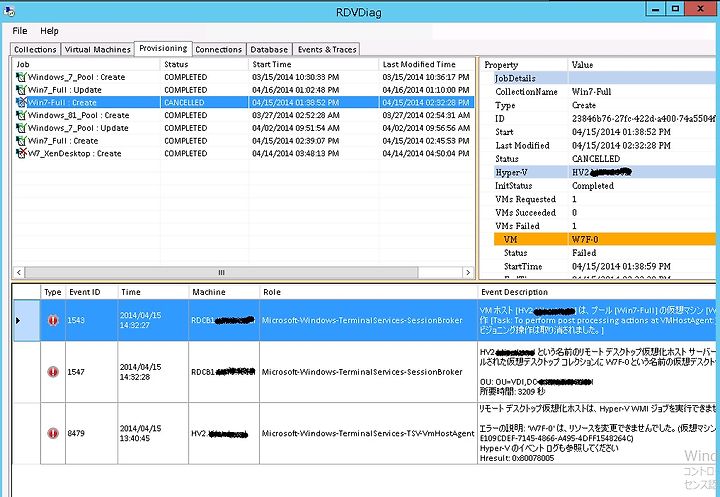
Task: Select the Windows_7_Pool : Create job row
Action: pyautogui.click(x=243, y=77)
